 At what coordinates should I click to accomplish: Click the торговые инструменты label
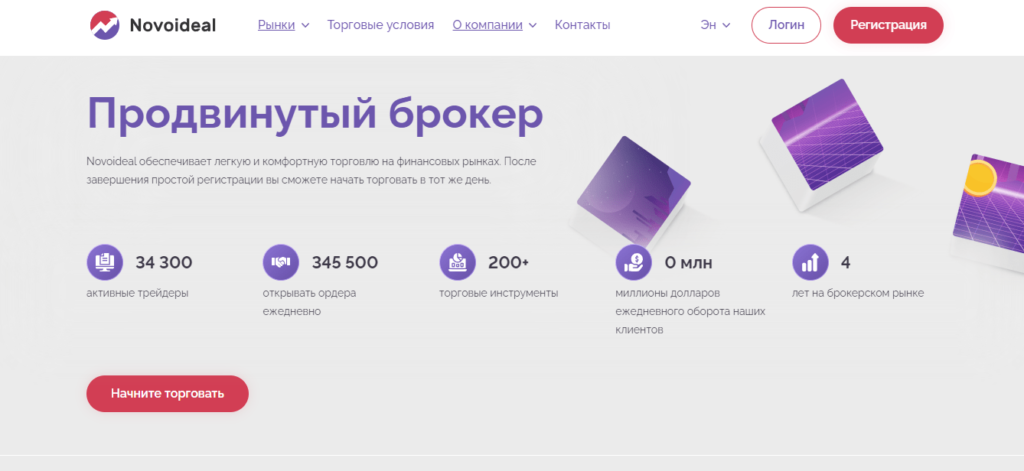click(x=498, y=293)
